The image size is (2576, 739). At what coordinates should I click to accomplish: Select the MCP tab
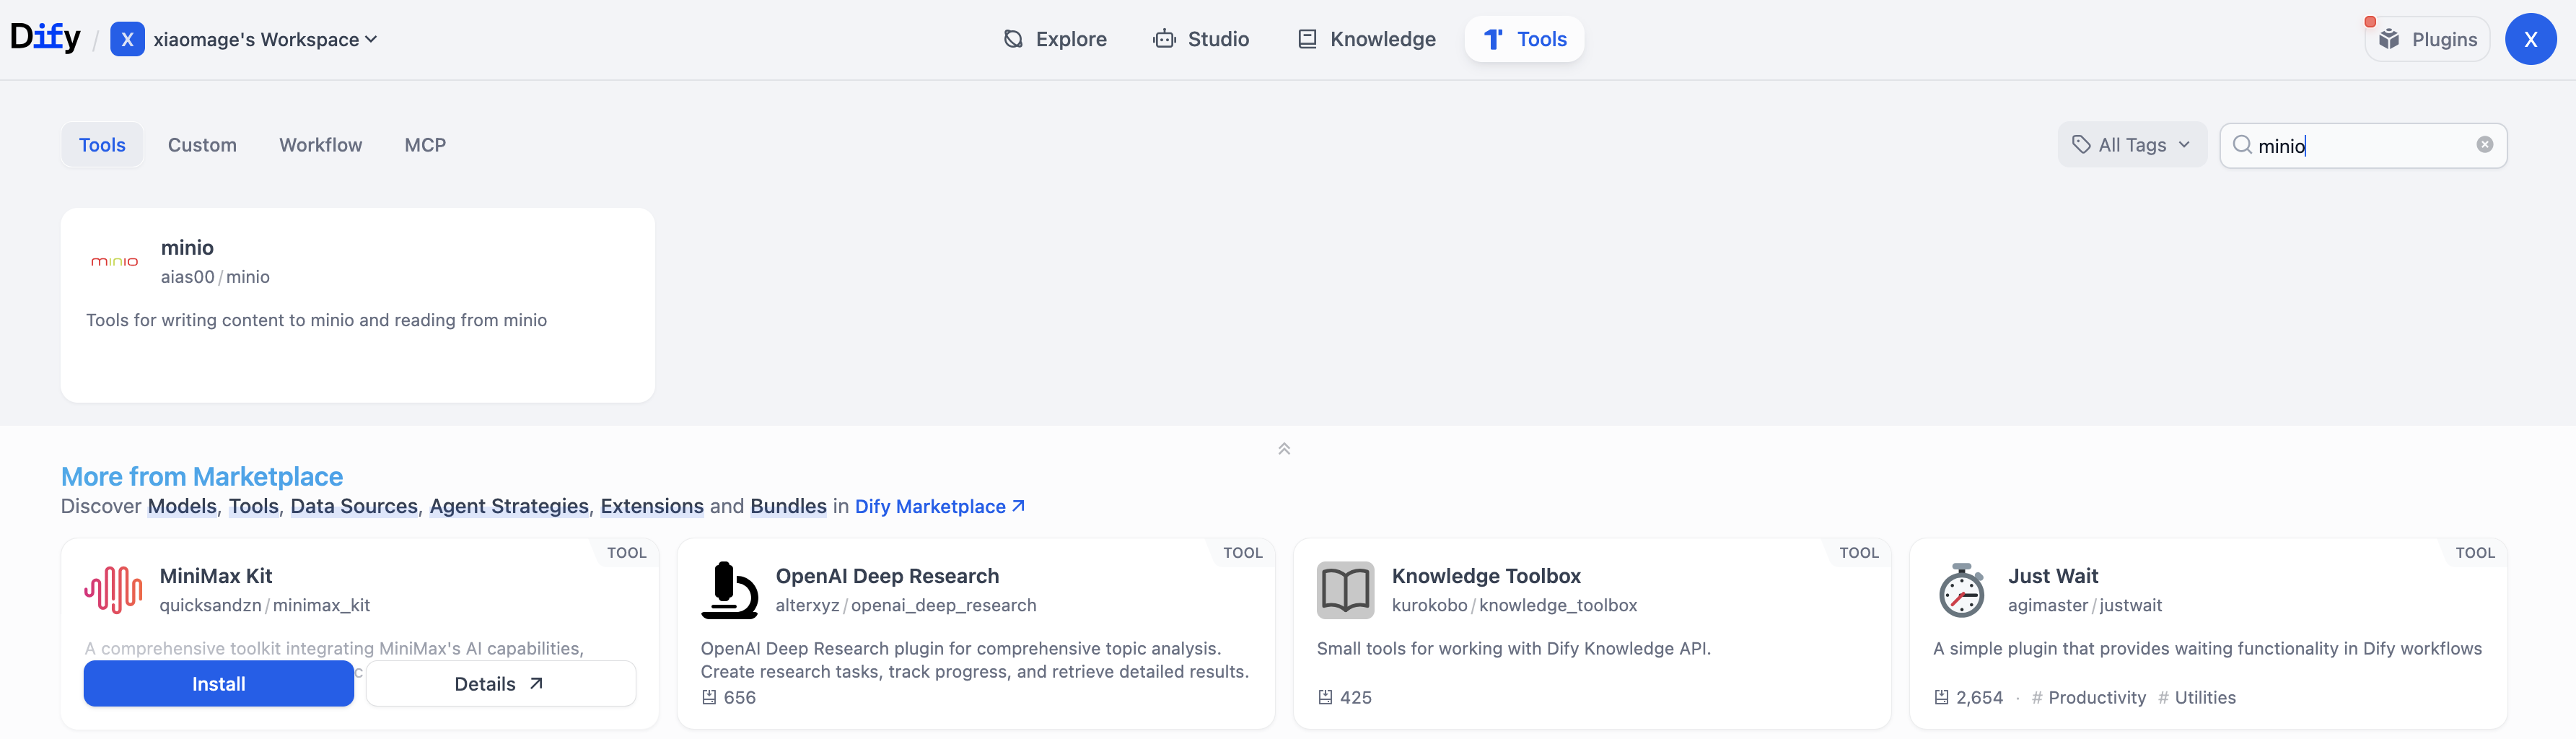(x=425, y=145)
